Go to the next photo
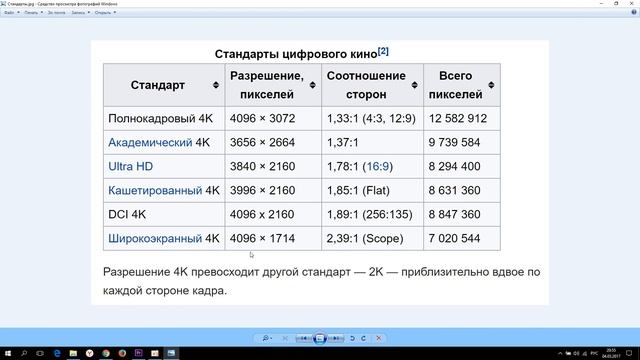 tap(336, 338)
